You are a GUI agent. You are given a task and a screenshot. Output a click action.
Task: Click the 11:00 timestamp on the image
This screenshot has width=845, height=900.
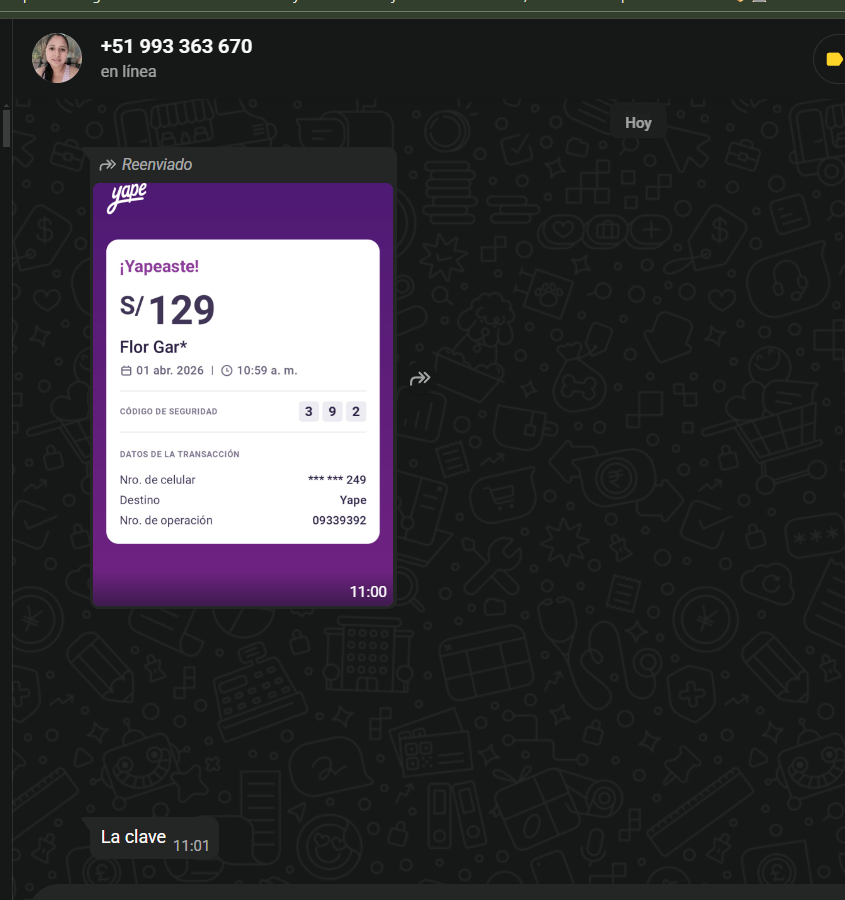click(368, 592)
